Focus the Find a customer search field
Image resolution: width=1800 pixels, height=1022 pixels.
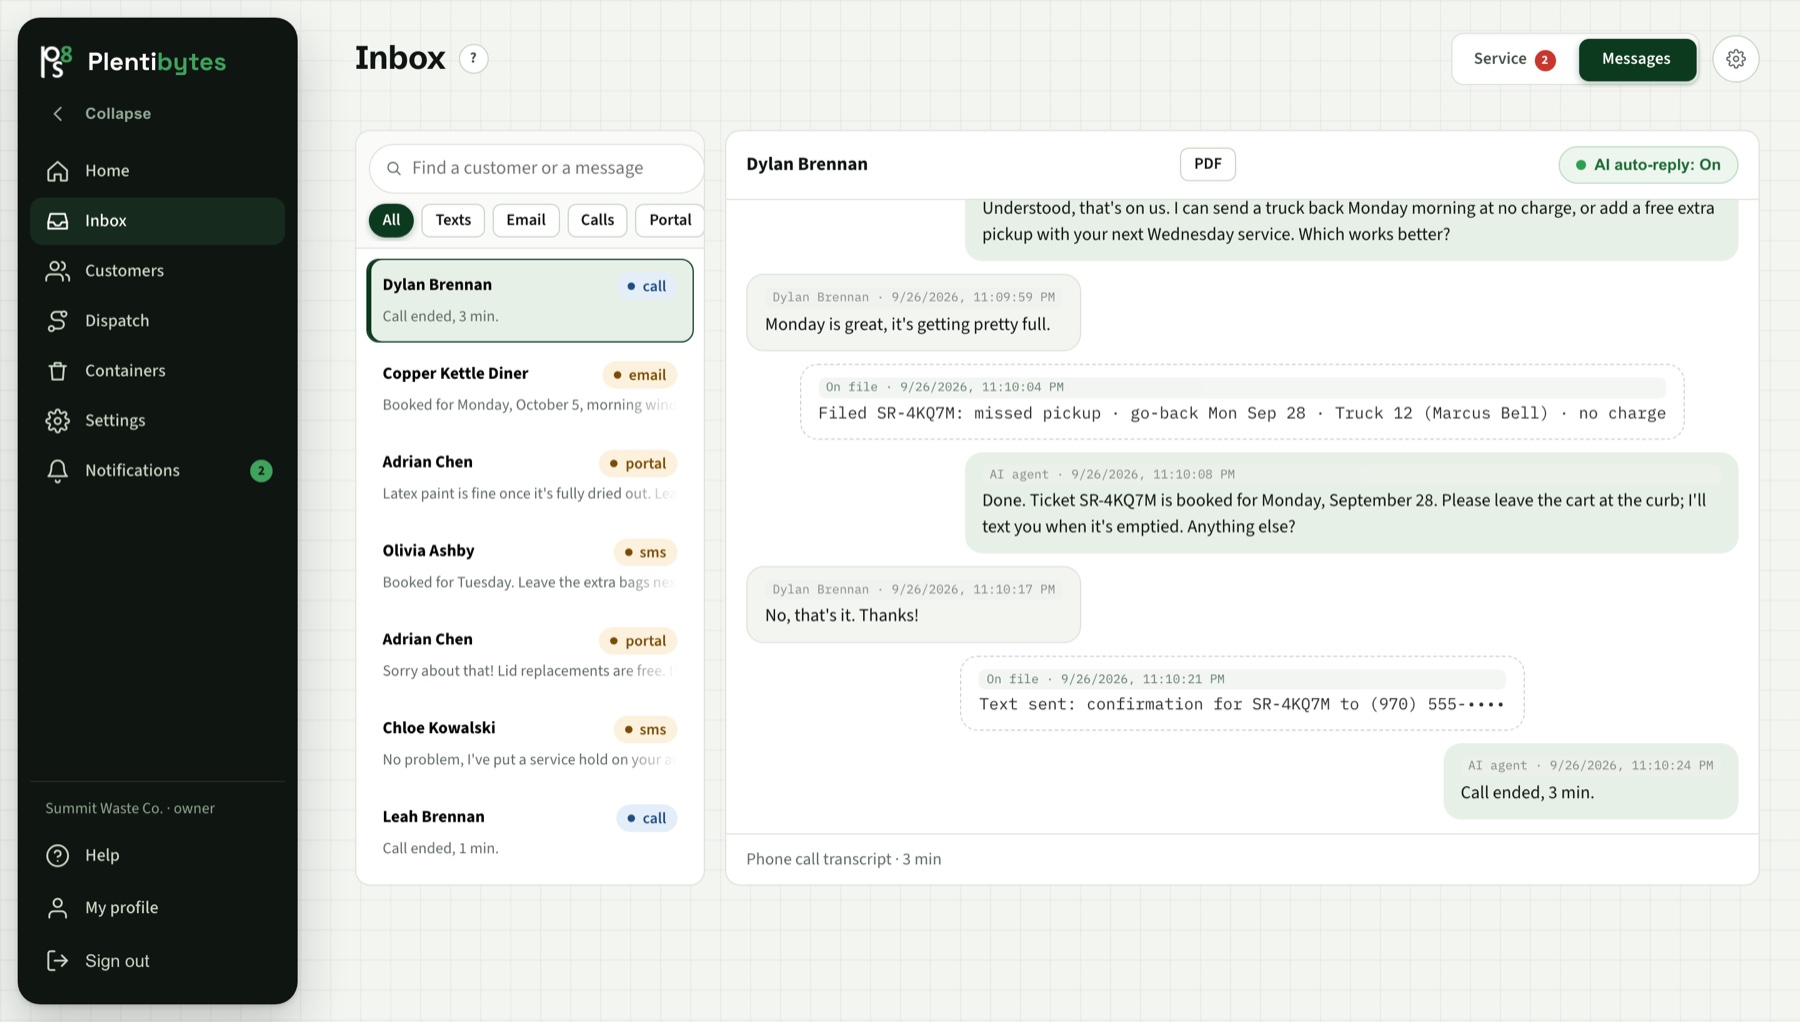click(537, 168)
